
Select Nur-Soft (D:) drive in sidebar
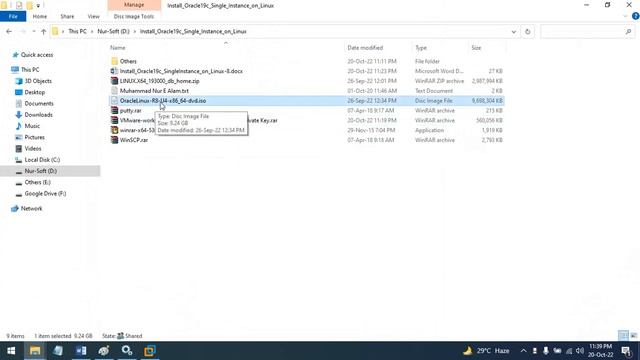[x=40, y=171]
